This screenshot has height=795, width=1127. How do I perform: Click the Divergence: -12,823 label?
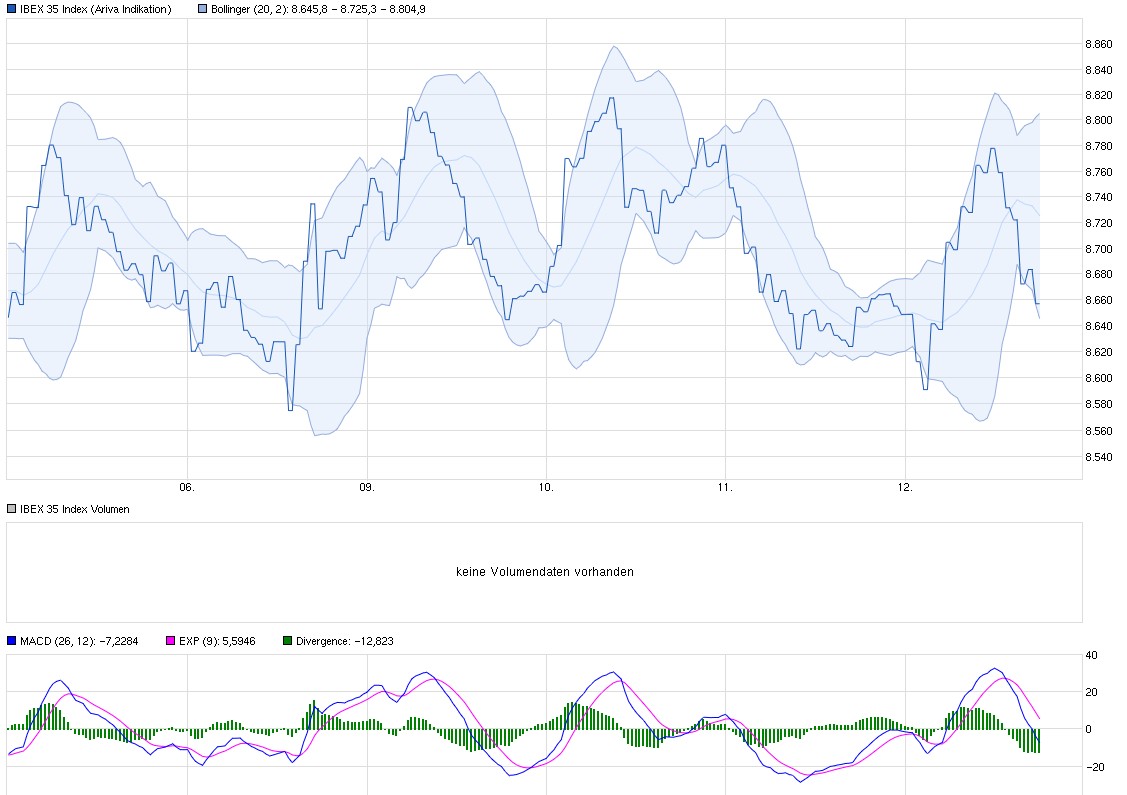click(x=345, y=641)
